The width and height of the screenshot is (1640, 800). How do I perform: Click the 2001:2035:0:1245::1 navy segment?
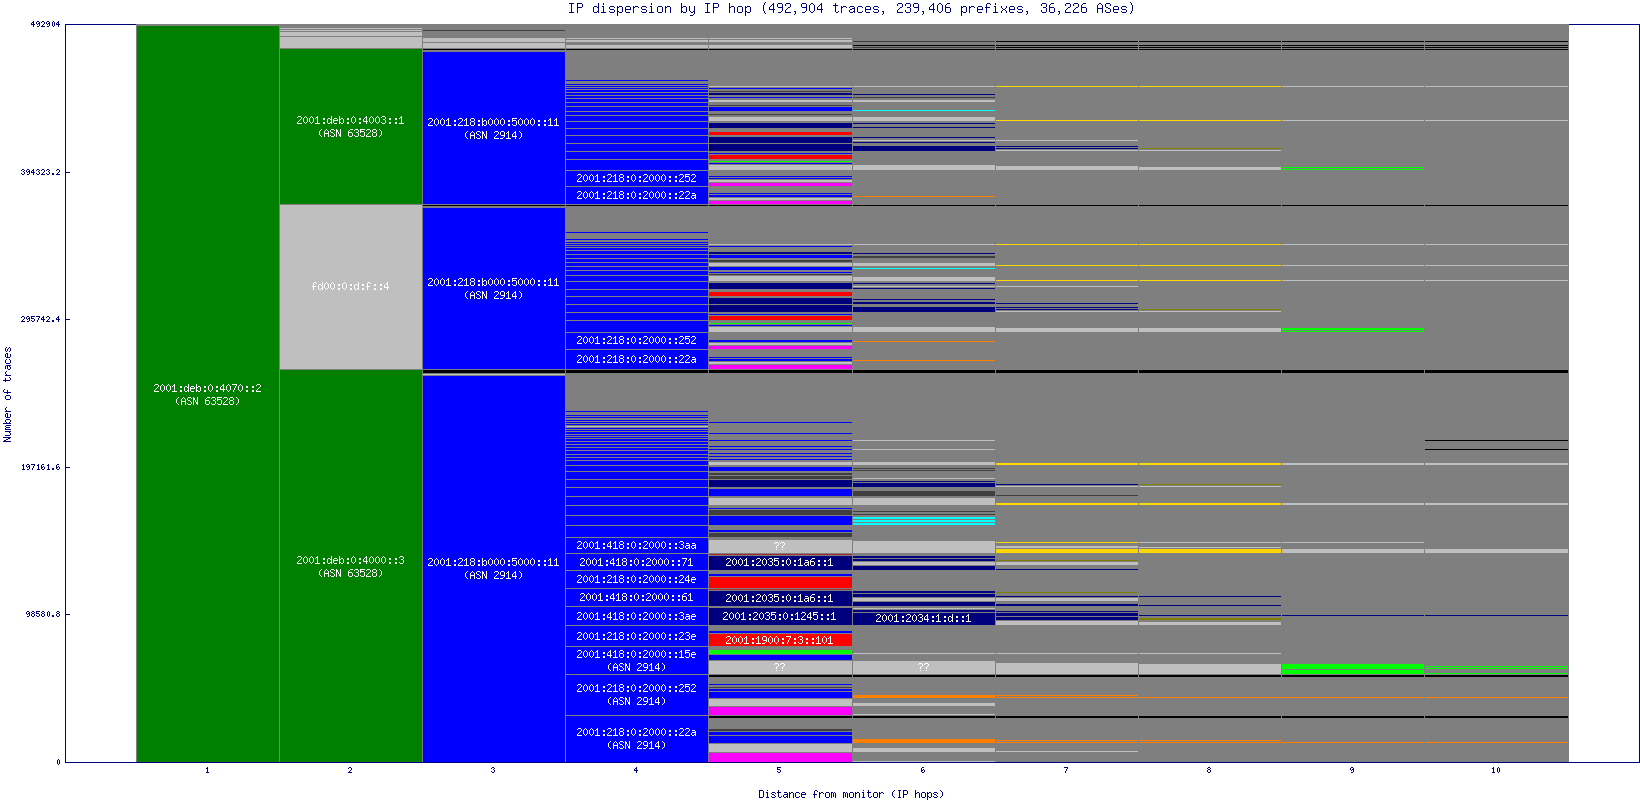[779, 617]
